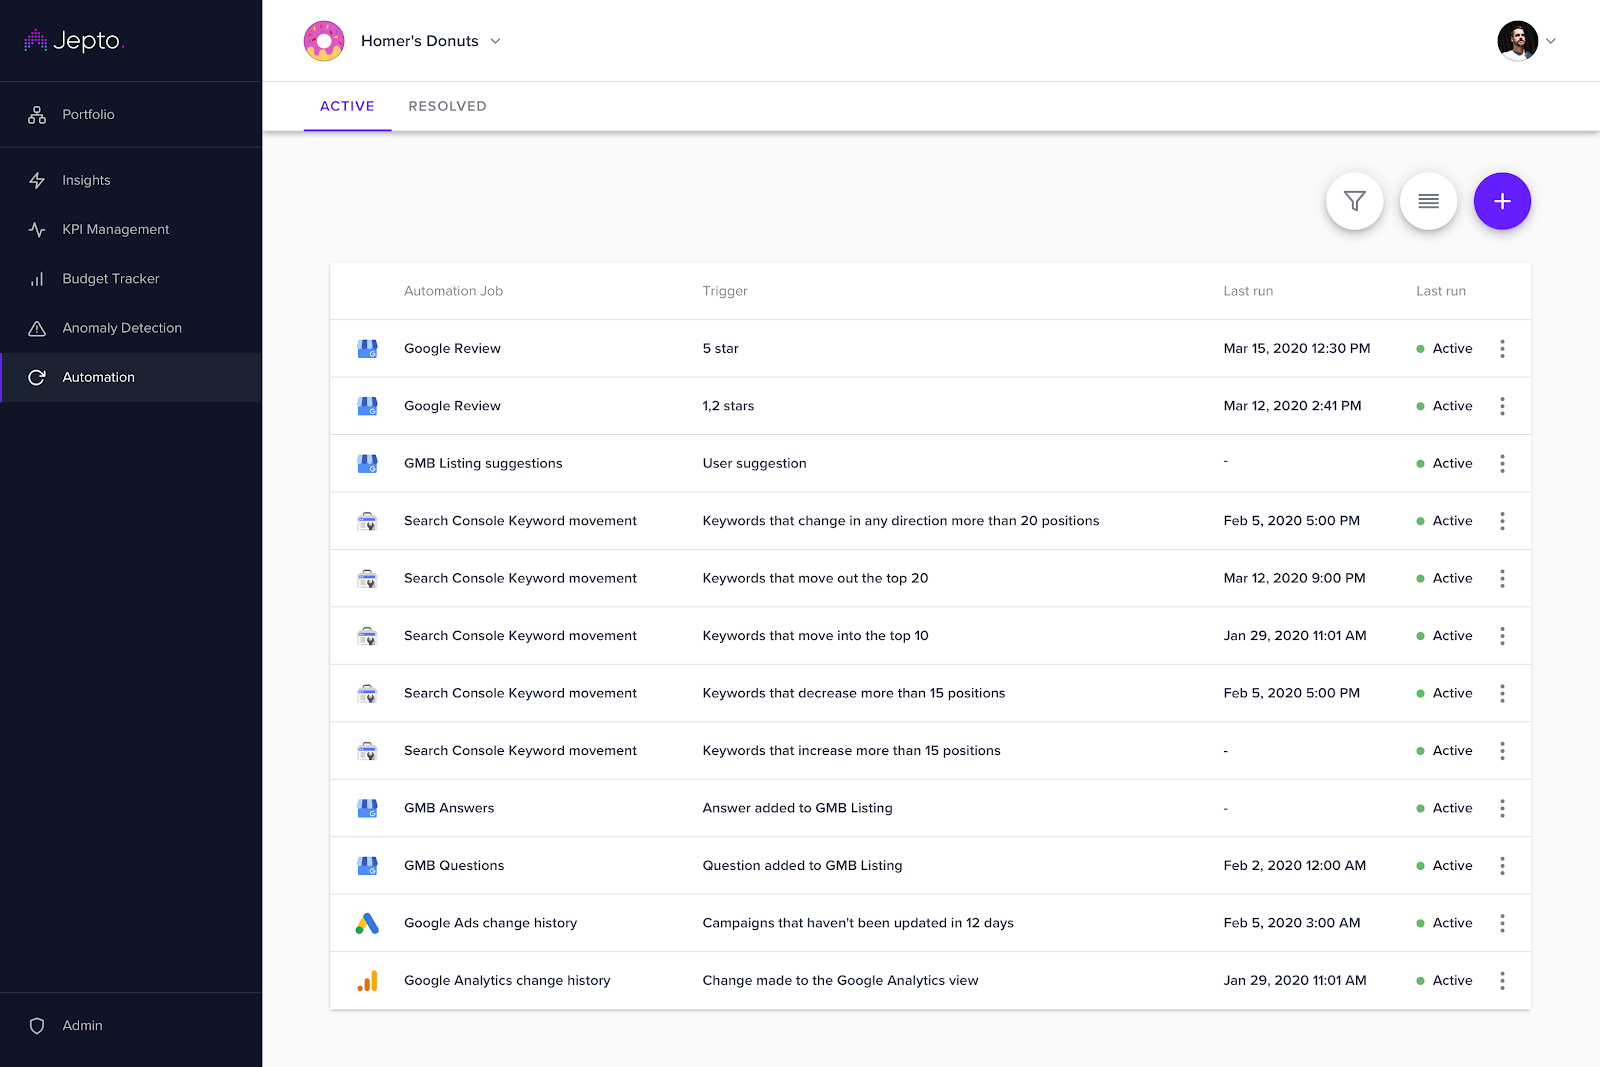Viewport: 1600px width, 1067px height.
Task: Click the GMB Answers row icon
Action: click(x=367, y=808)
